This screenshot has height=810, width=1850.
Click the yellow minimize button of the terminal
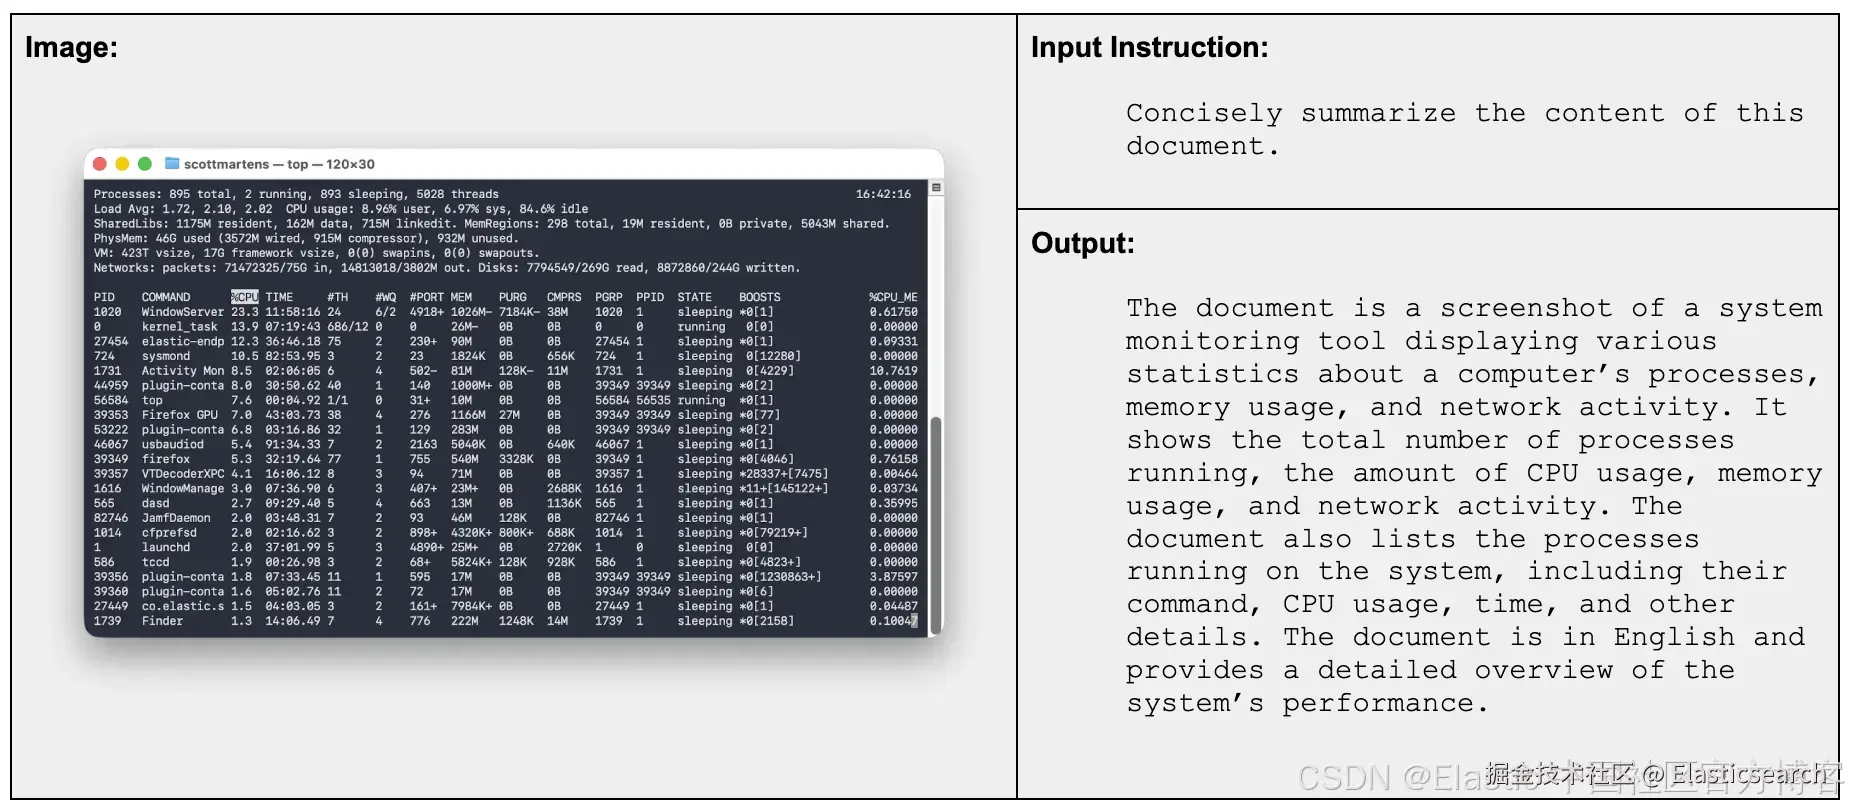pos(122,164)
